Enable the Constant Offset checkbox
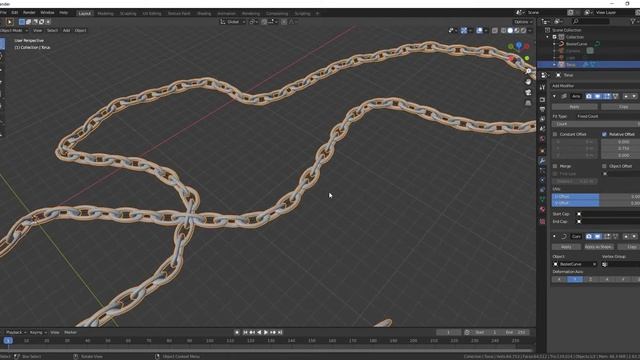The image size is (640, 360). click(x=555, y=134)
